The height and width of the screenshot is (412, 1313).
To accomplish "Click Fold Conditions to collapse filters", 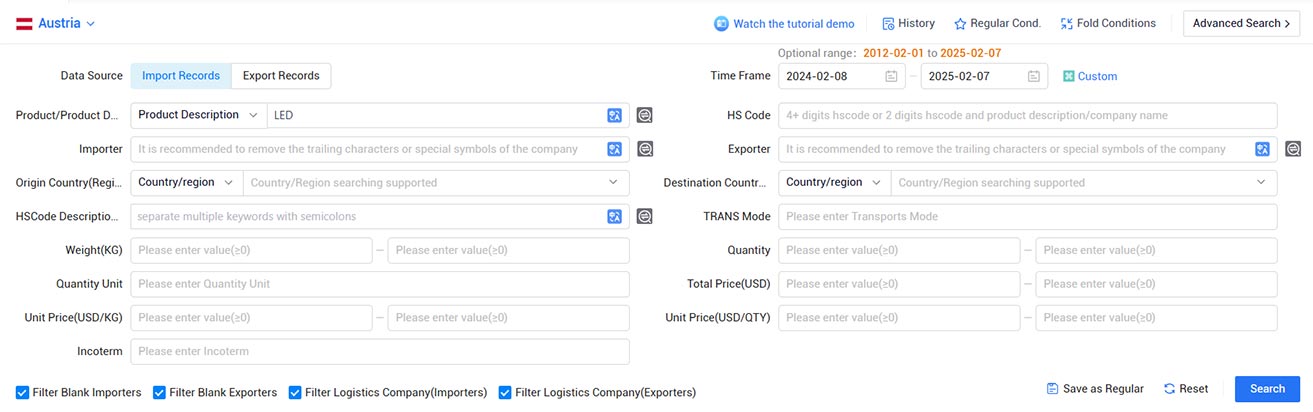I will pos(1108,23).
